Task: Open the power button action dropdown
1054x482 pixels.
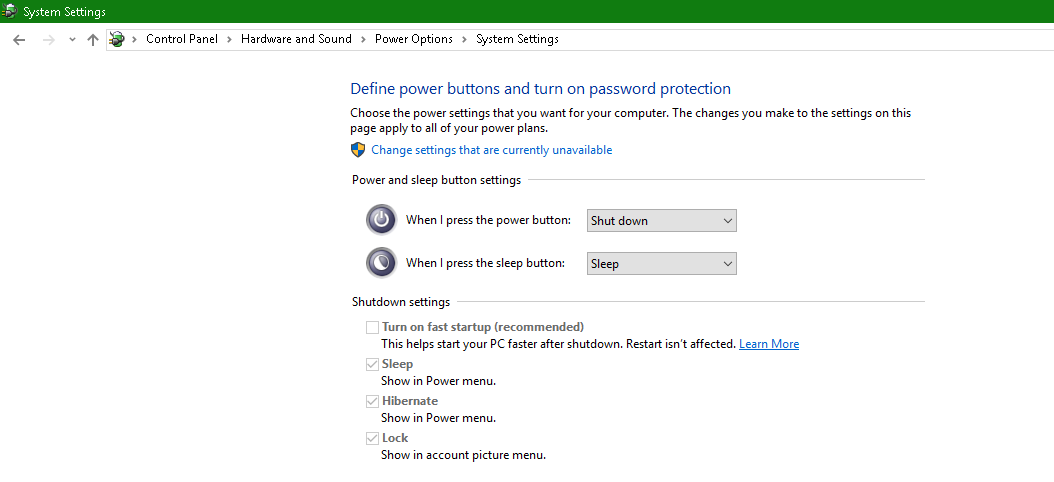Action: [661, 221]
